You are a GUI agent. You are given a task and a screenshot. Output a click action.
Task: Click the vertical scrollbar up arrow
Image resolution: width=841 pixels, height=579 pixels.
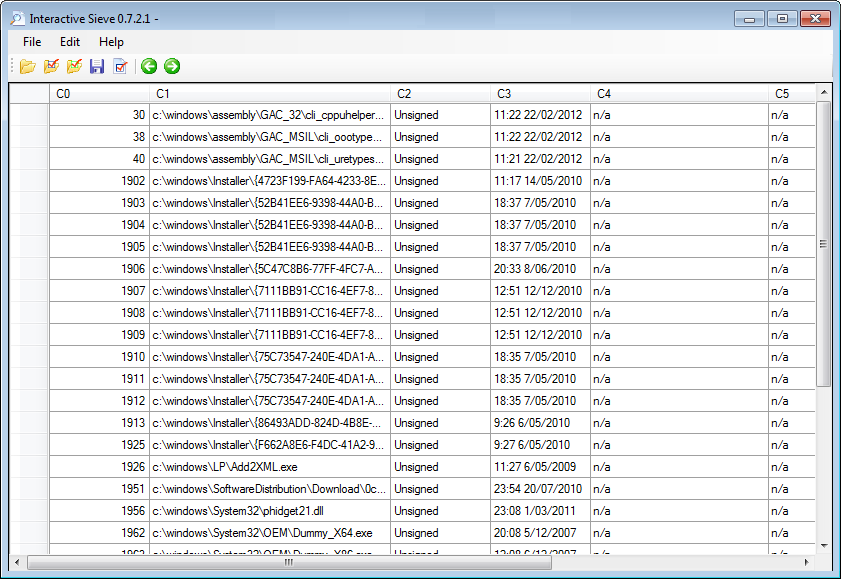click(x=824, y=93)
